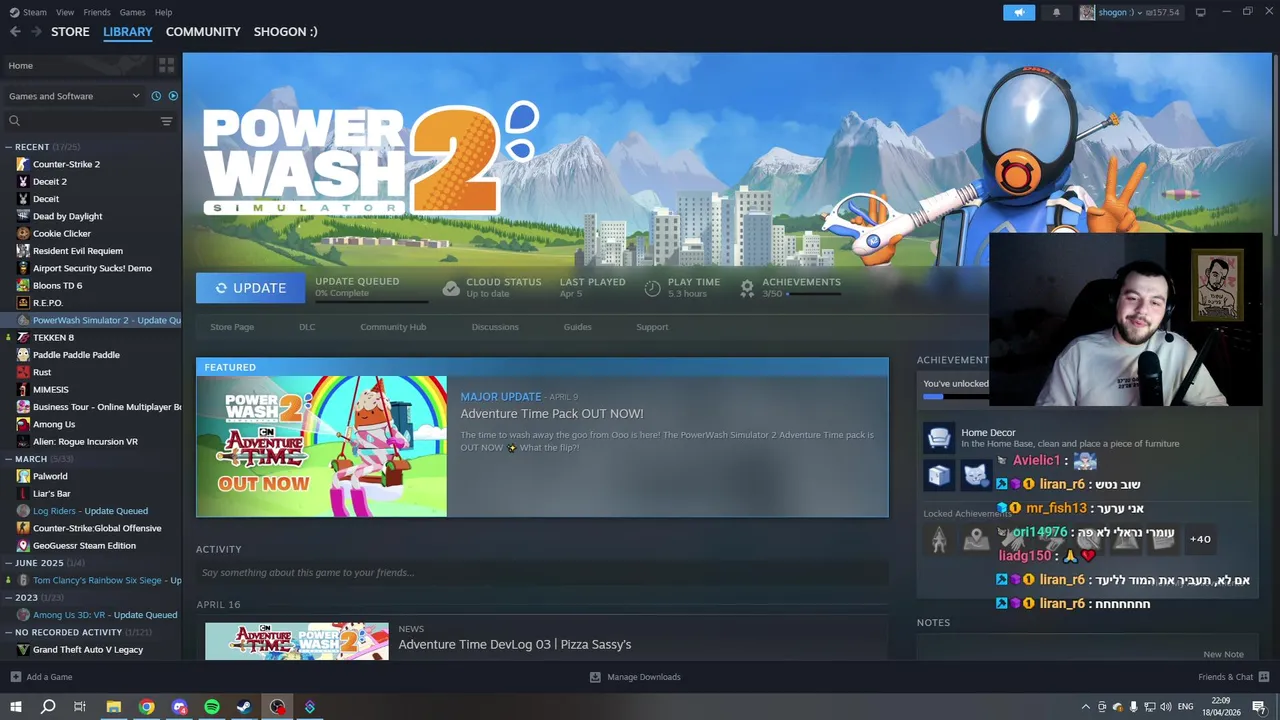Open the DLC link
Image resolution: width=1280 pixels, height=720 pixels.
pyautogui.click(x=307, y=327)
